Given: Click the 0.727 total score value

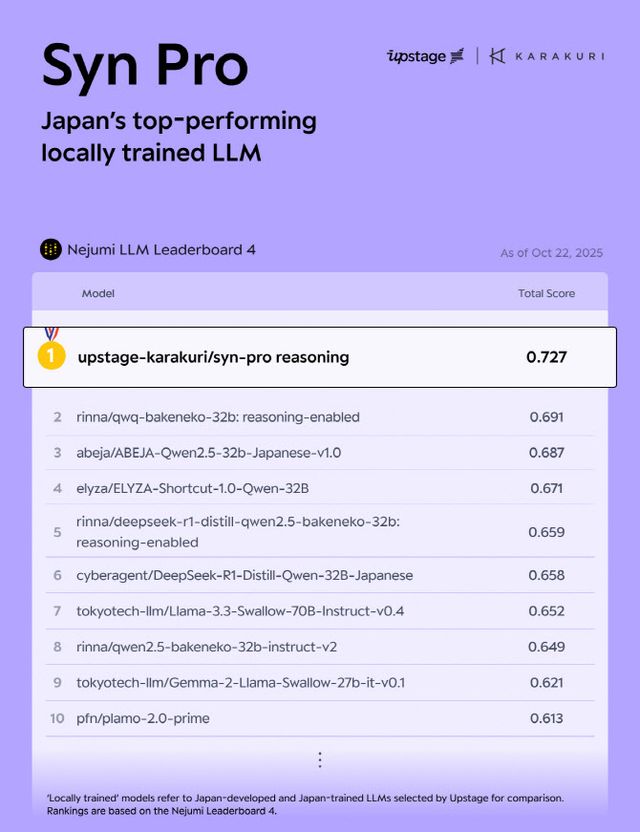Looking at the screenshot, I should [x=547, y=357].
